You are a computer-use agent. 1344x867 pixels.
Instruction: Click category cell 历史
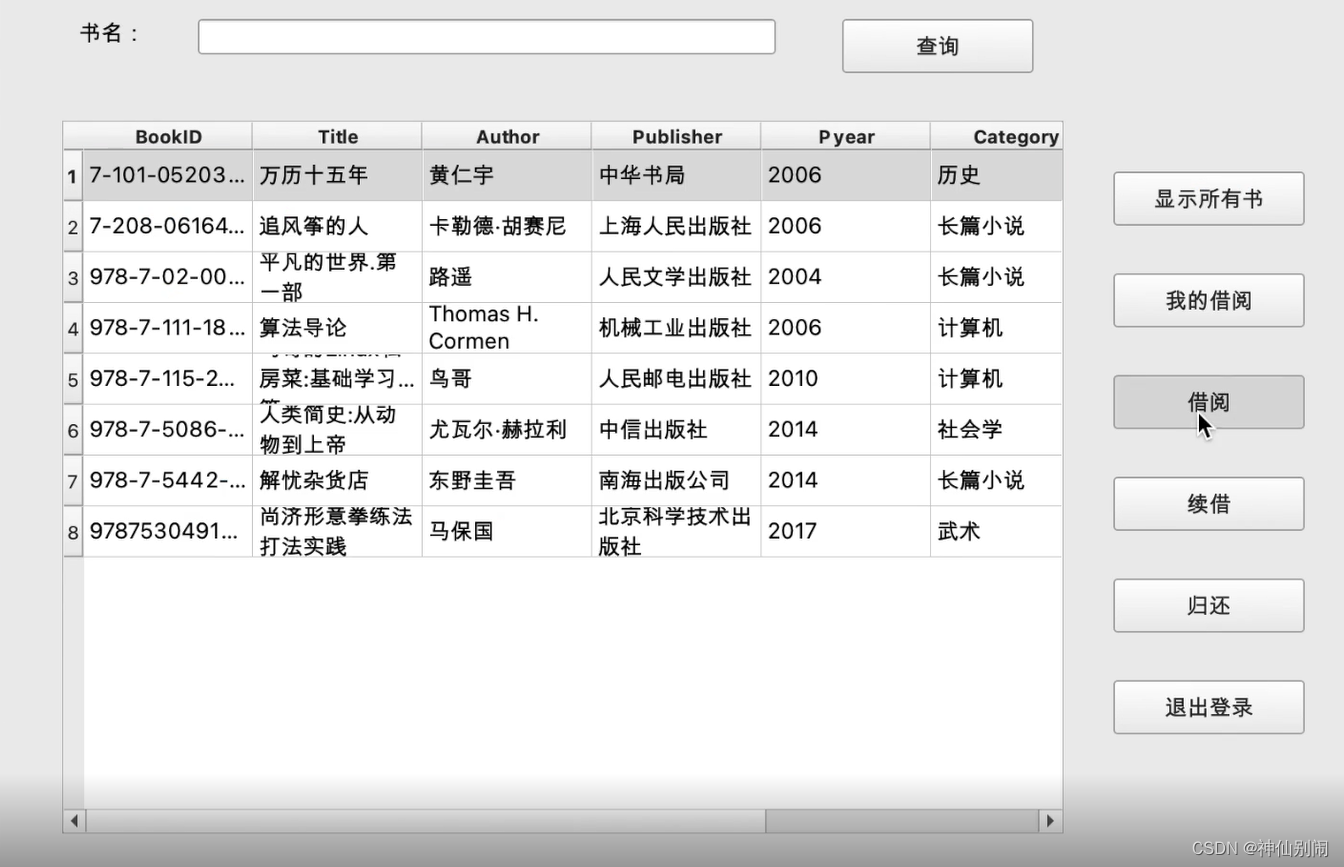(x=997, y=176)
